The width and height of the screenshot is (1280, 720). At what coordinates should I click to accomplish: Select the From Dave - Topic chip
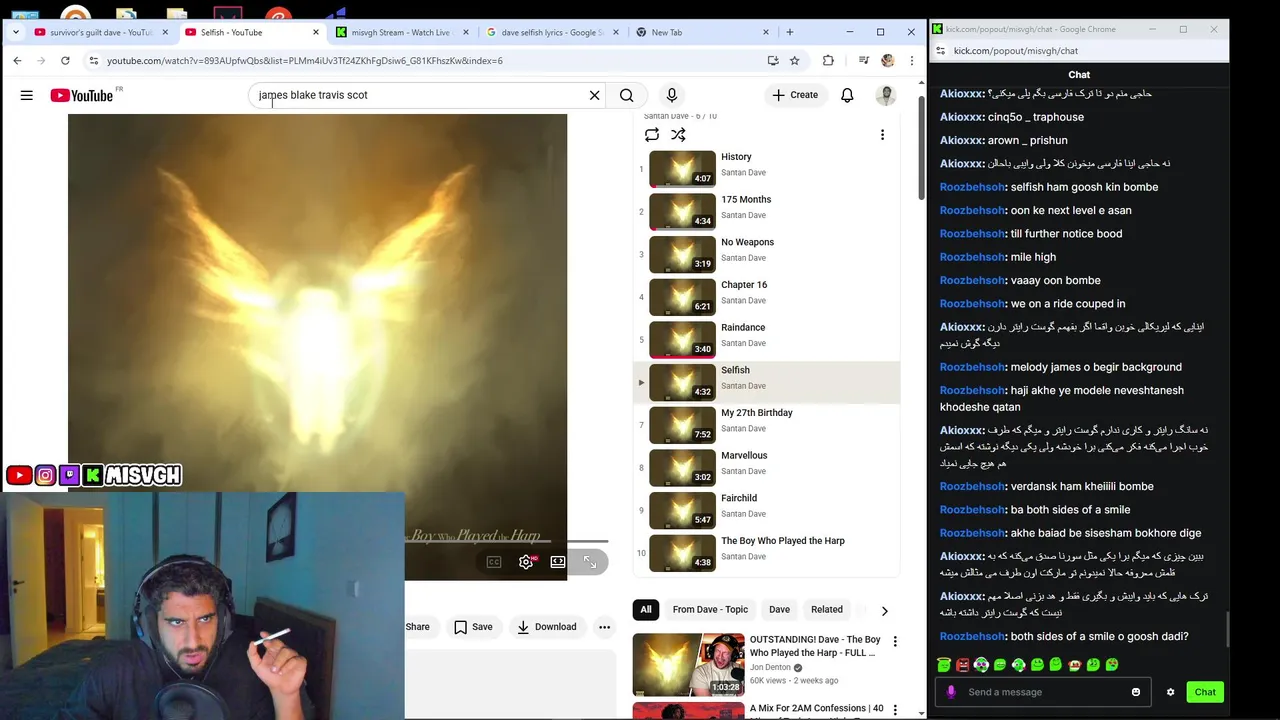[x=710, y=609]
